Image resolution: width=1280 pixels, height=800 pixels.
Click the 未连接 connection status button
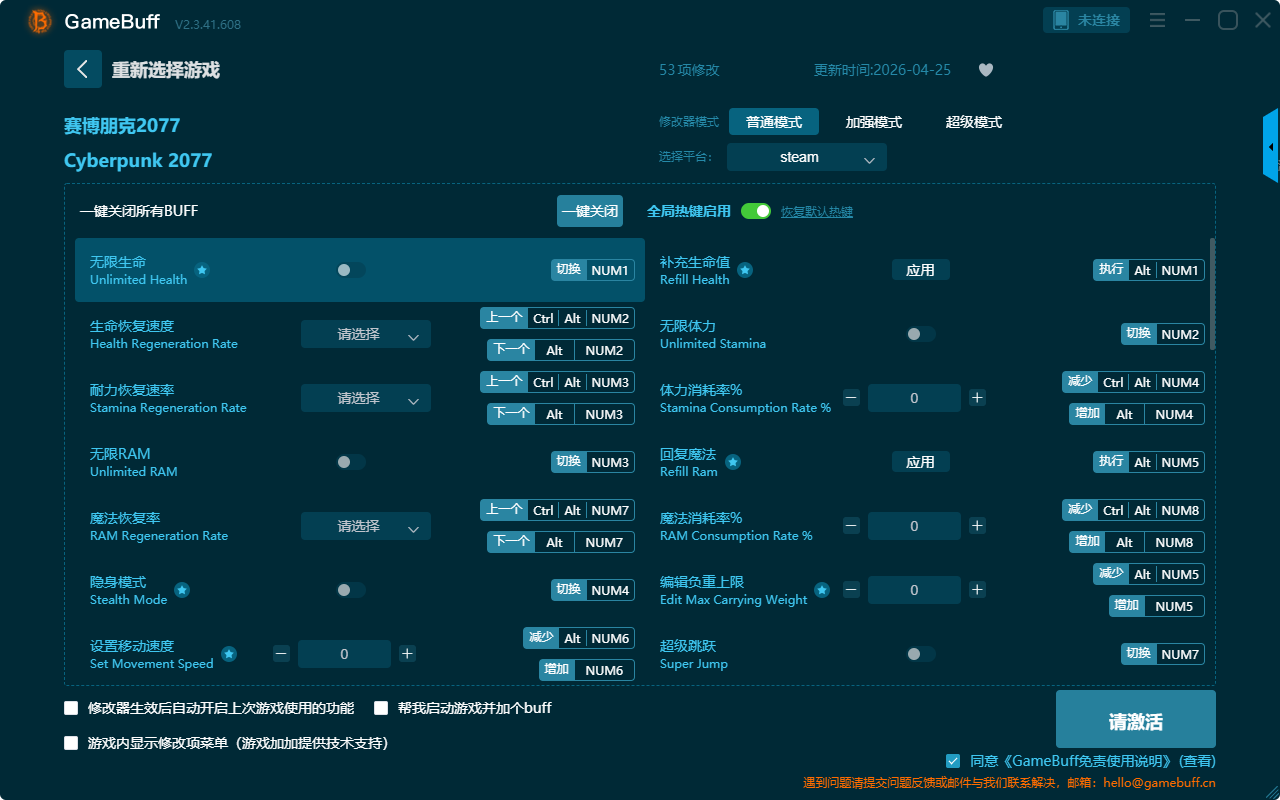point(1088,20)
